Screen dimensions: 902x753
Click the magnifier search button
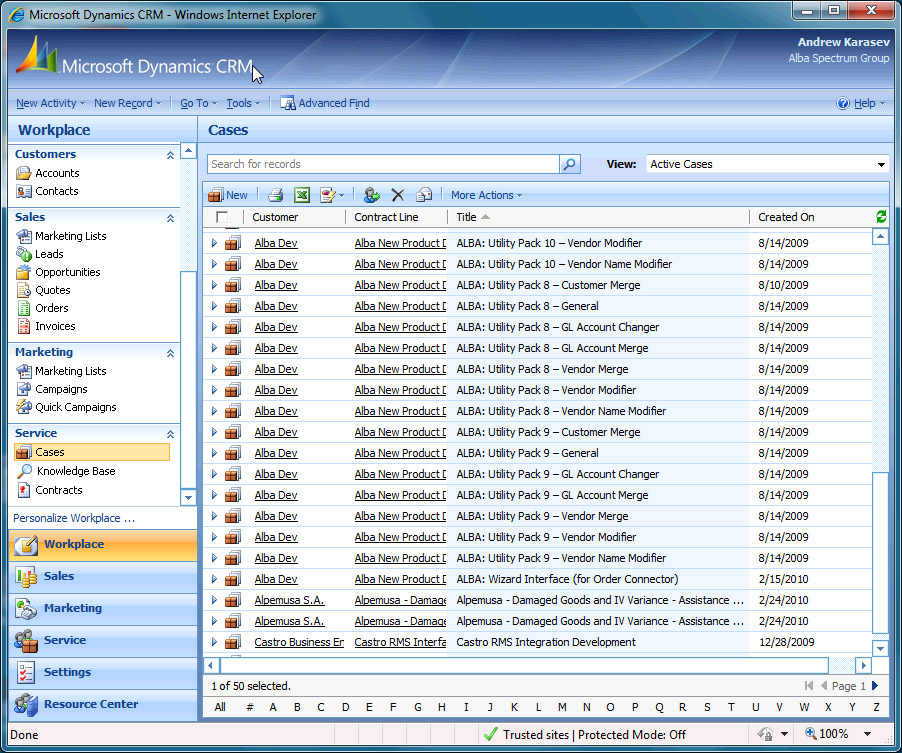click(x=570, y=164)
